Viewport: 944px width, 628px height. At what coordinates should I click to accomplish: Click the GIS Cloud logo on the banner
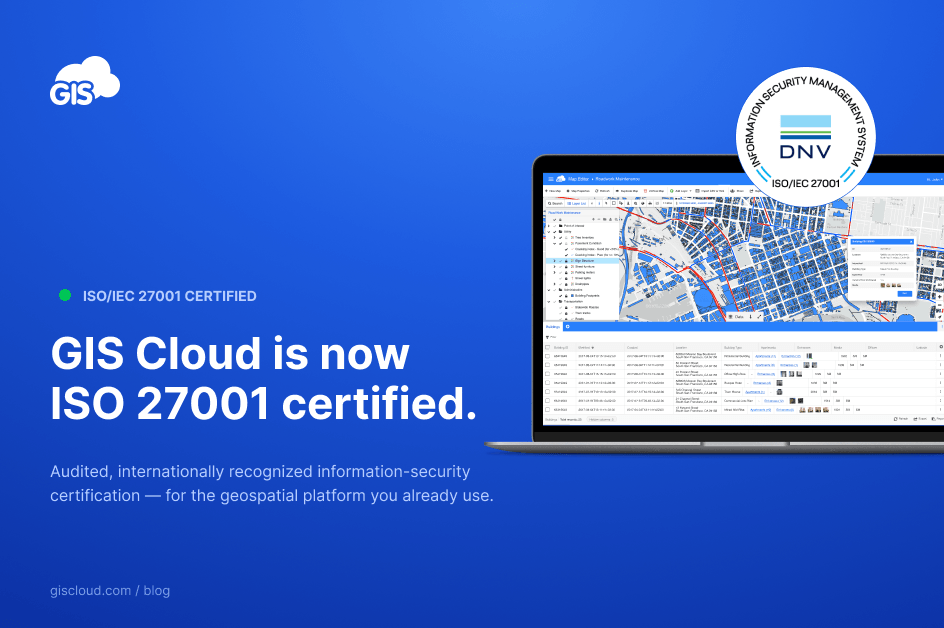click(85, 81)
